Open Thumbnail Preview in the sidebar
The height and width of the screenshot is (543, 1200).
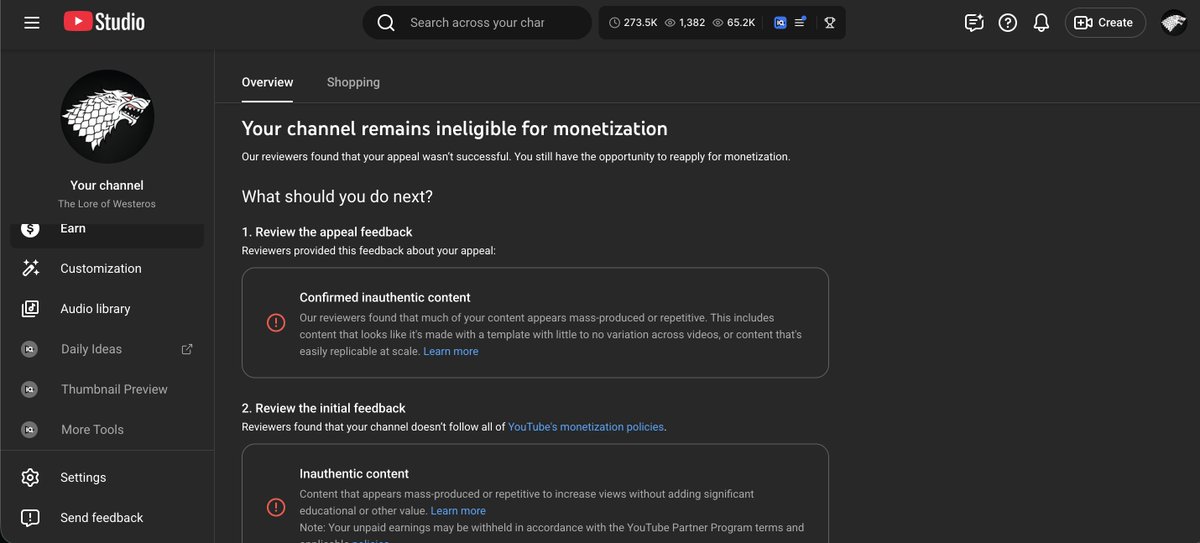click(x=107, y=389)
